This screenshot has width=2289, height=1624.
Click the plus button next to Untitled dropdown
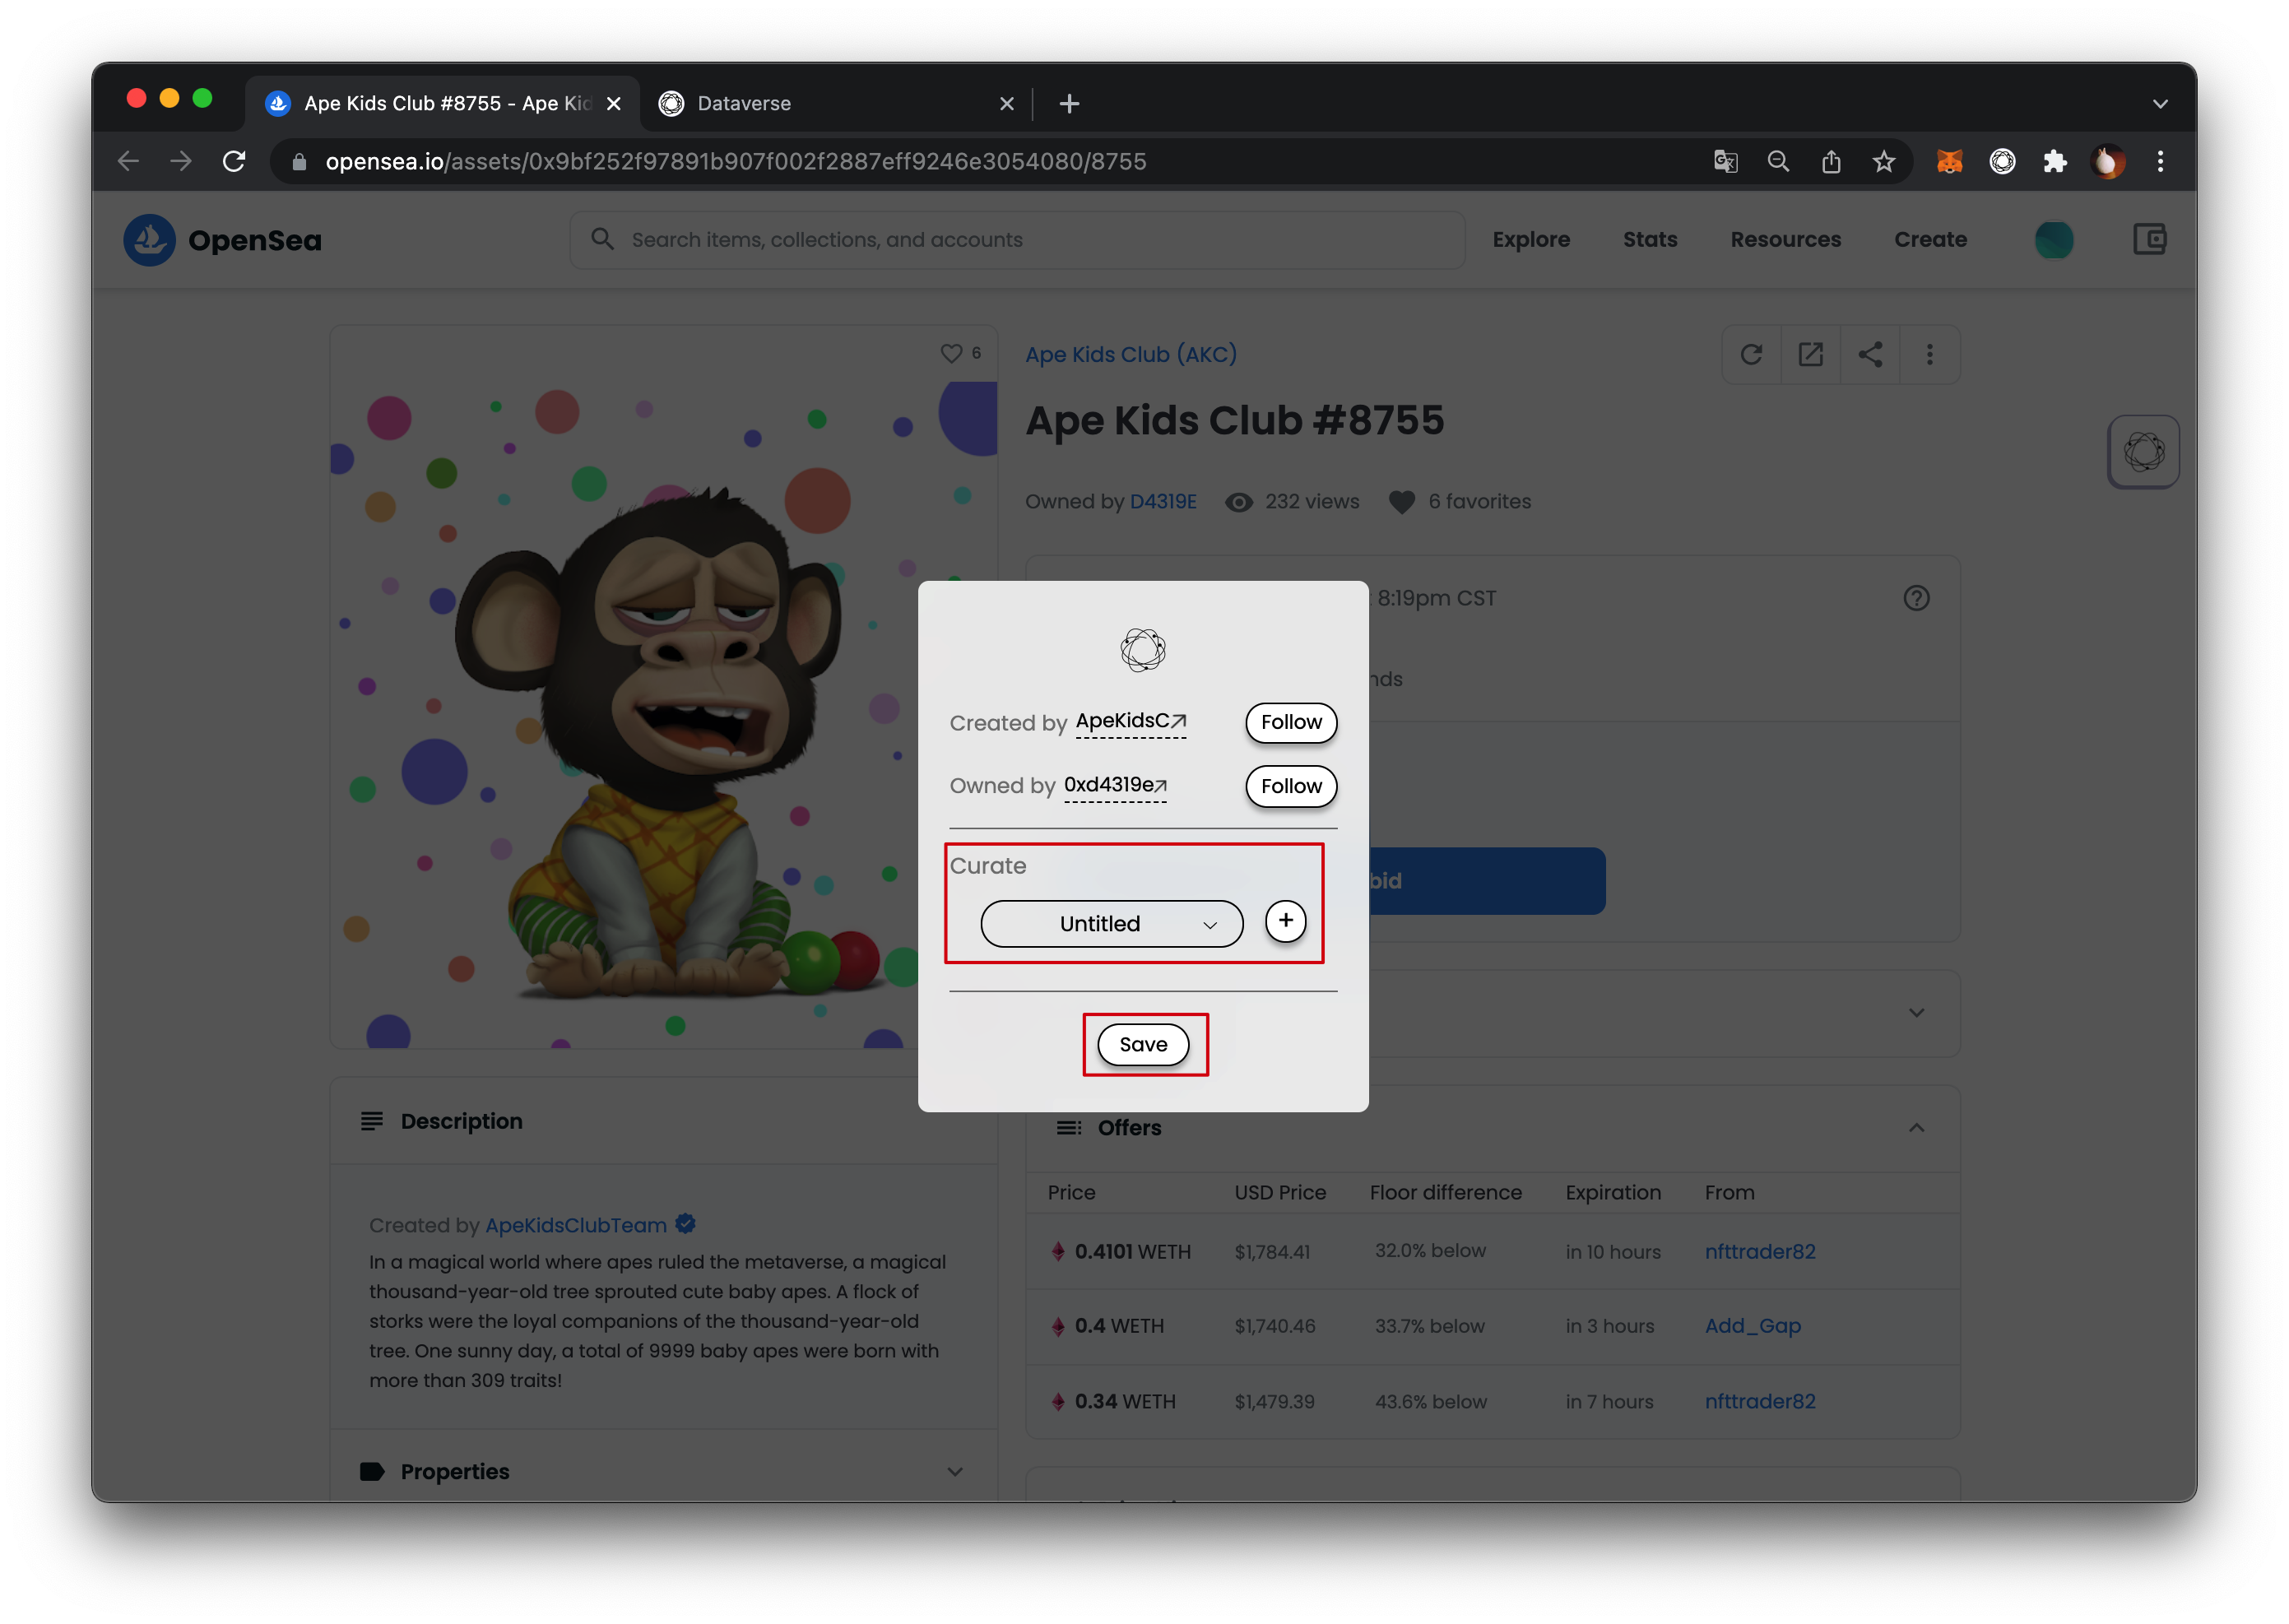pyautogui.click(x=1285, y=921)
